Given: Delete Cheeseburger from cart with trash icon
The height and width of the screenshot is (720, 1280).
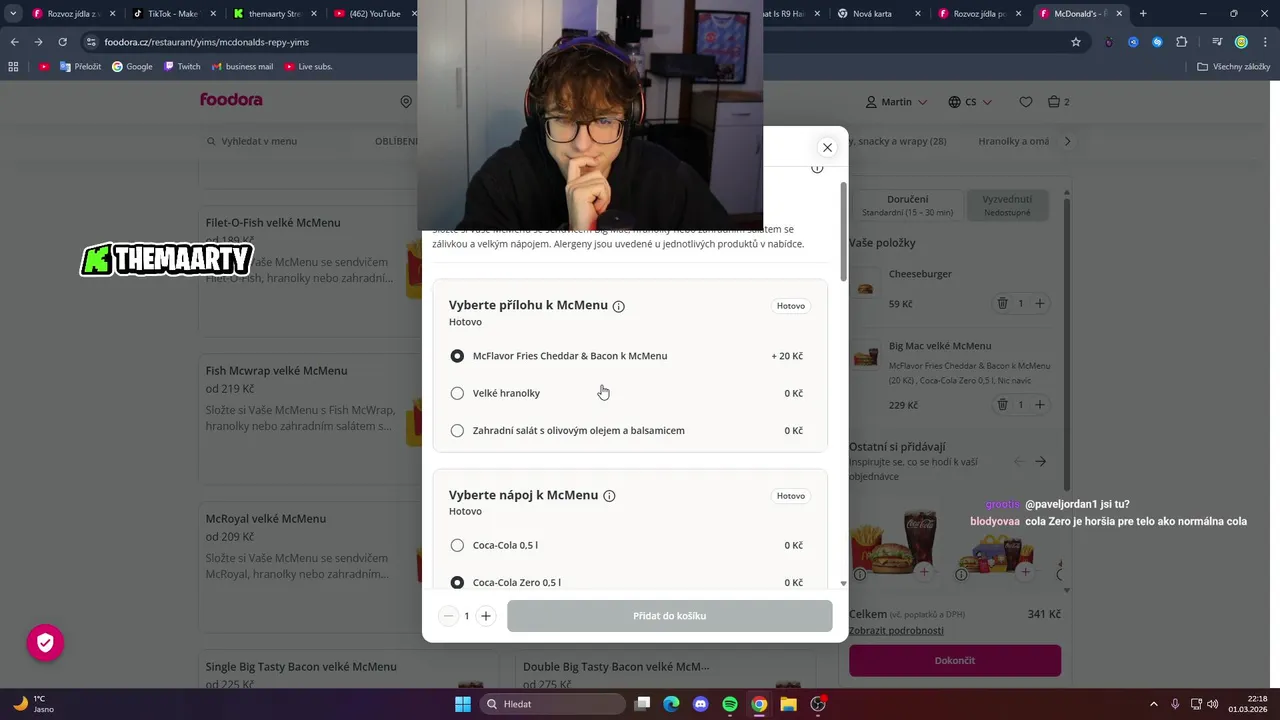Looking at the screenshot, I should 1002,303.
